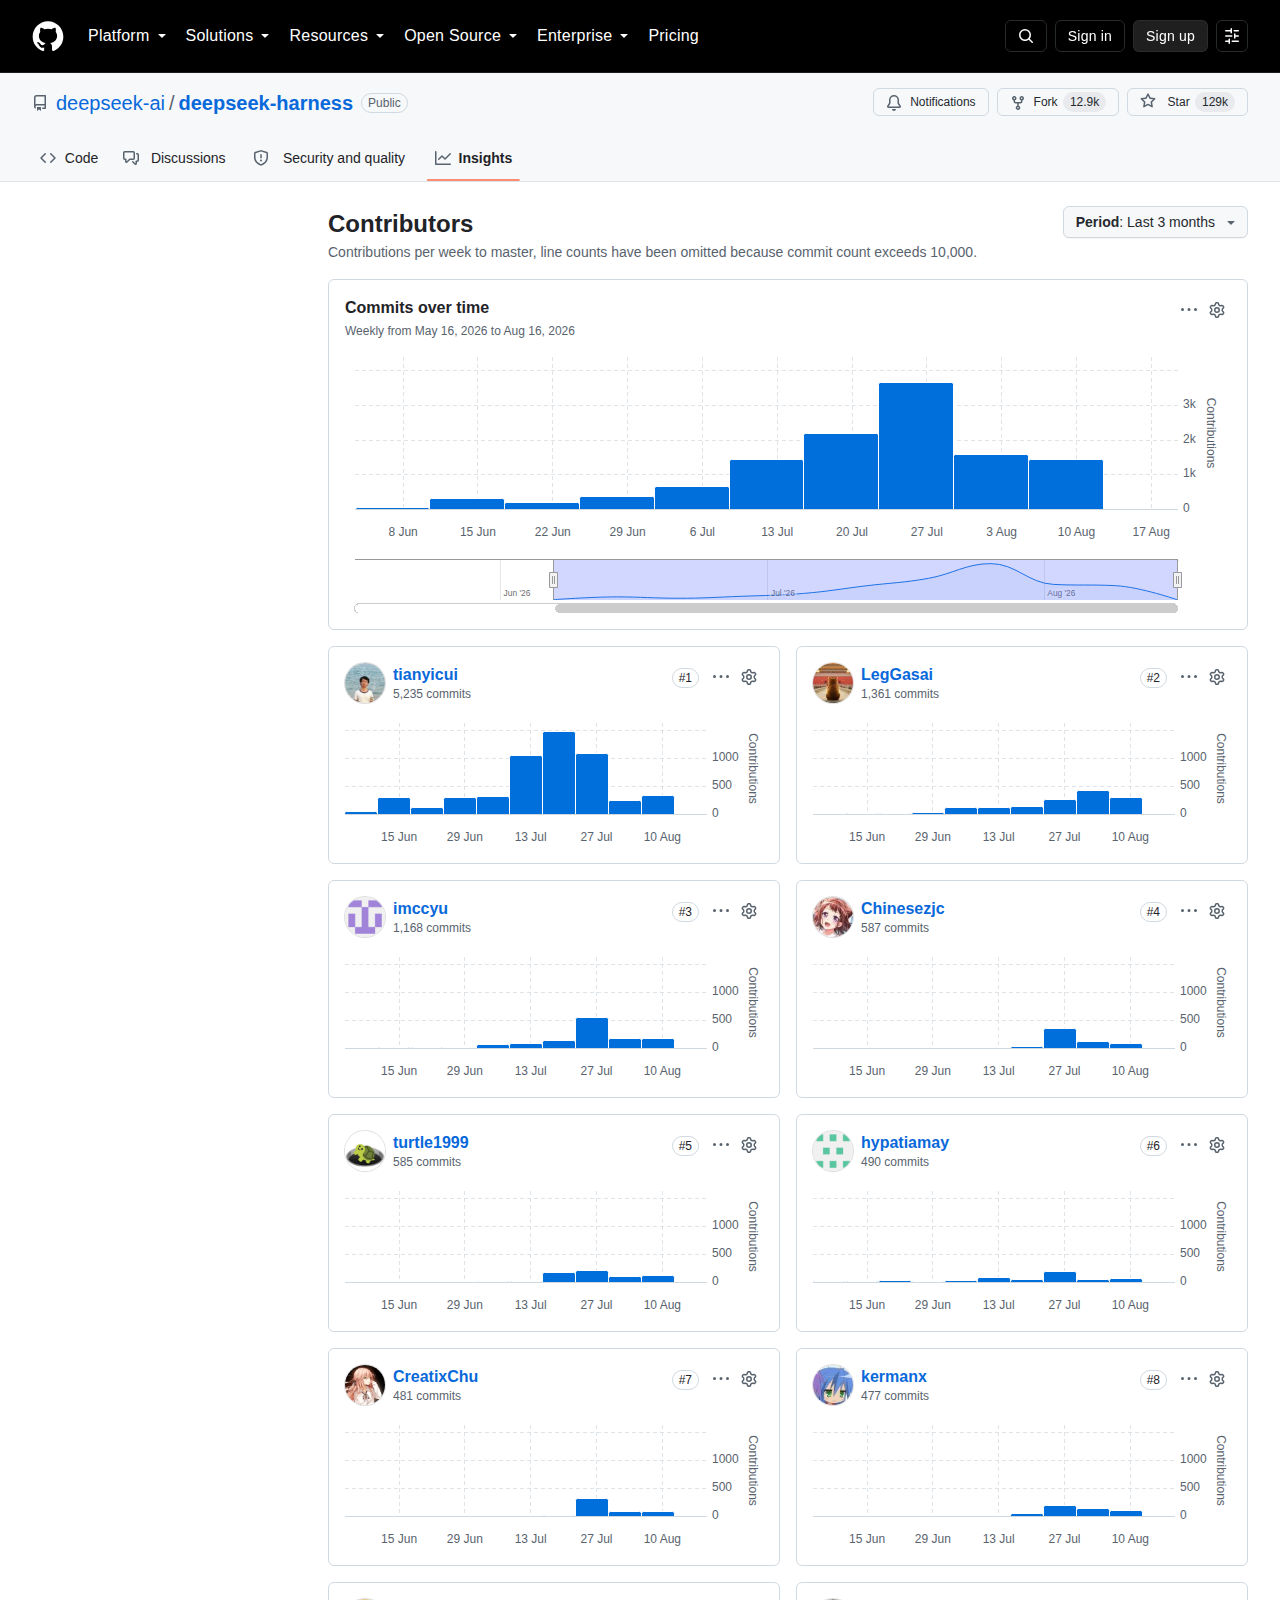Open the gear icon on turtle1999's card
The image size is (1280, 1600).
tap(749, 1145)
